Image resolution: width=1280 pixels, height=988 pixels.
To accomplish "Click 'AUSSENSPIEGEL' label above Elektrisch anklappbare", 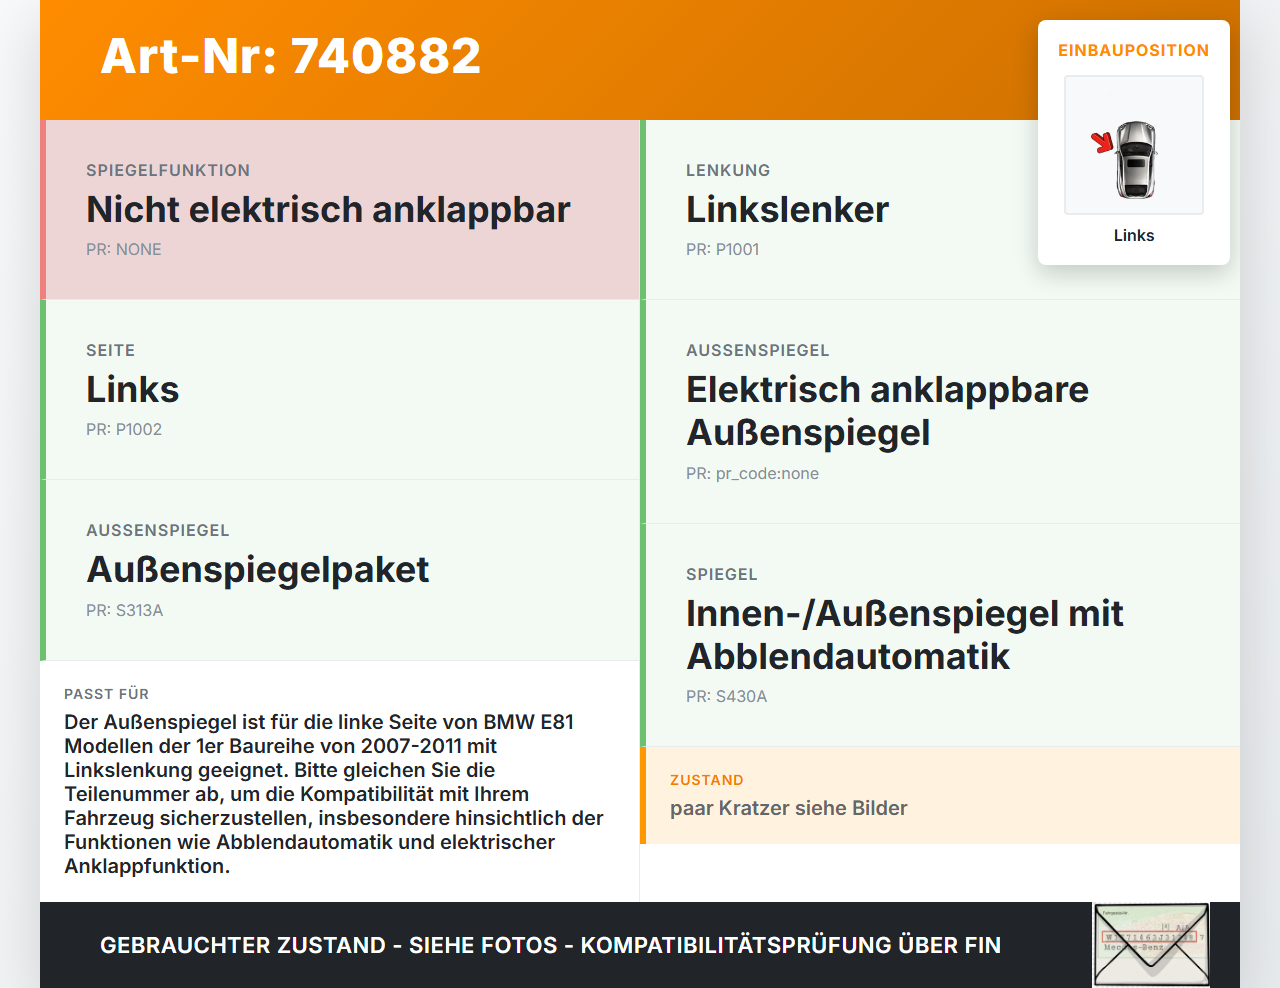I will pos(758,351).
